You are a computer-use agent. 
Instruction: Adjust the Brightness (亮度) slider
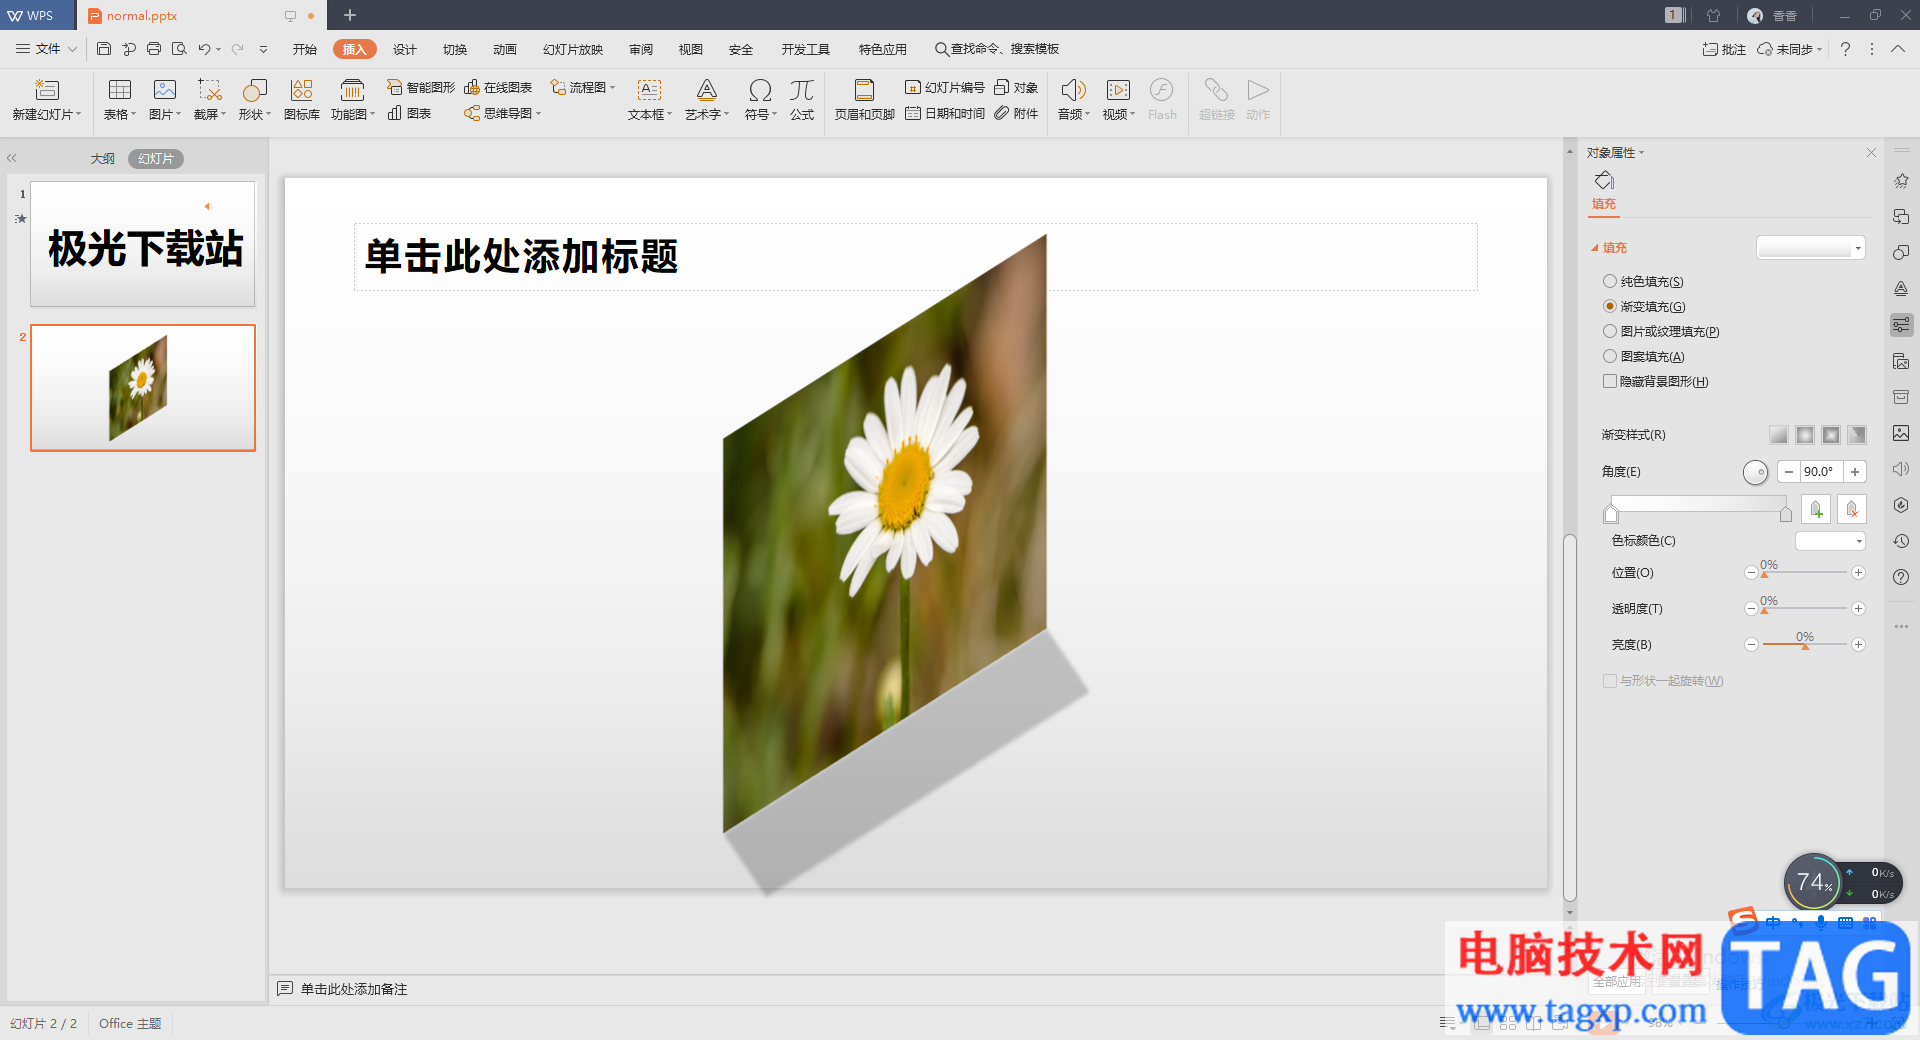1804,645
